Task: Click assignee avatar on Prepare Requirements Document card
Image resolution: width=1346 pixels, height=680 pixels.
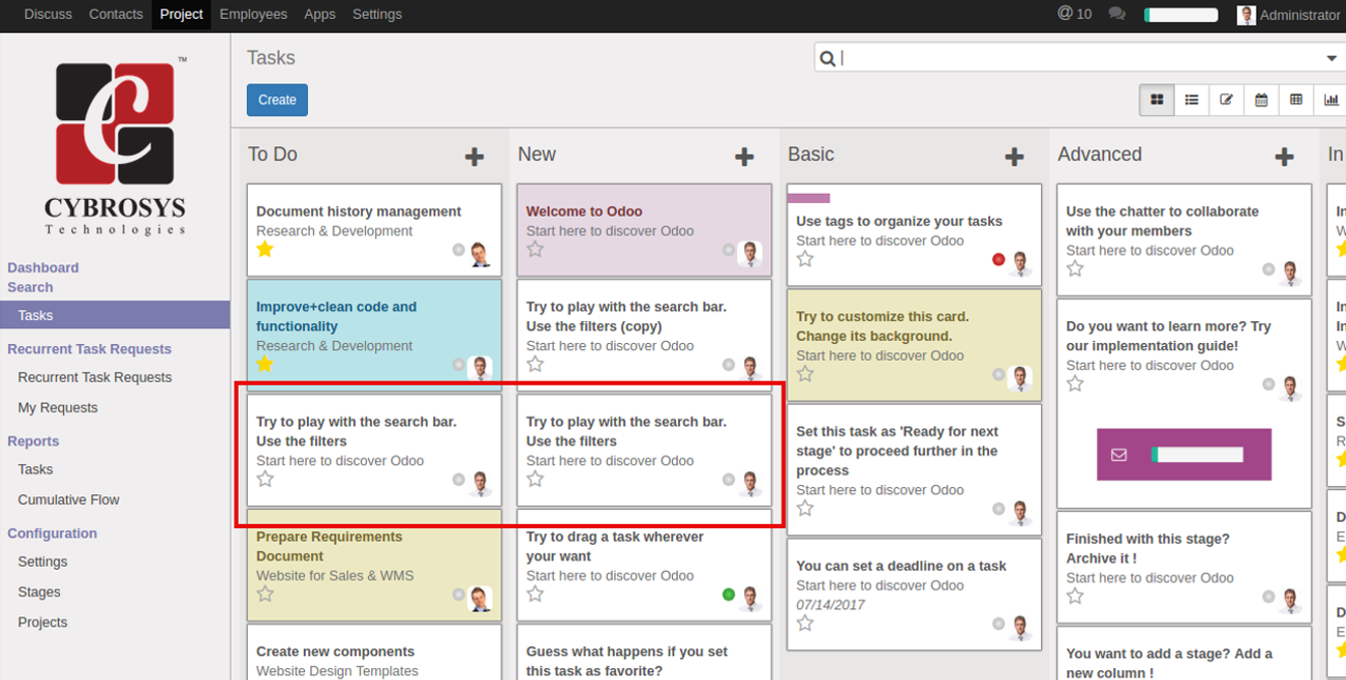Action: coord(480,599)
